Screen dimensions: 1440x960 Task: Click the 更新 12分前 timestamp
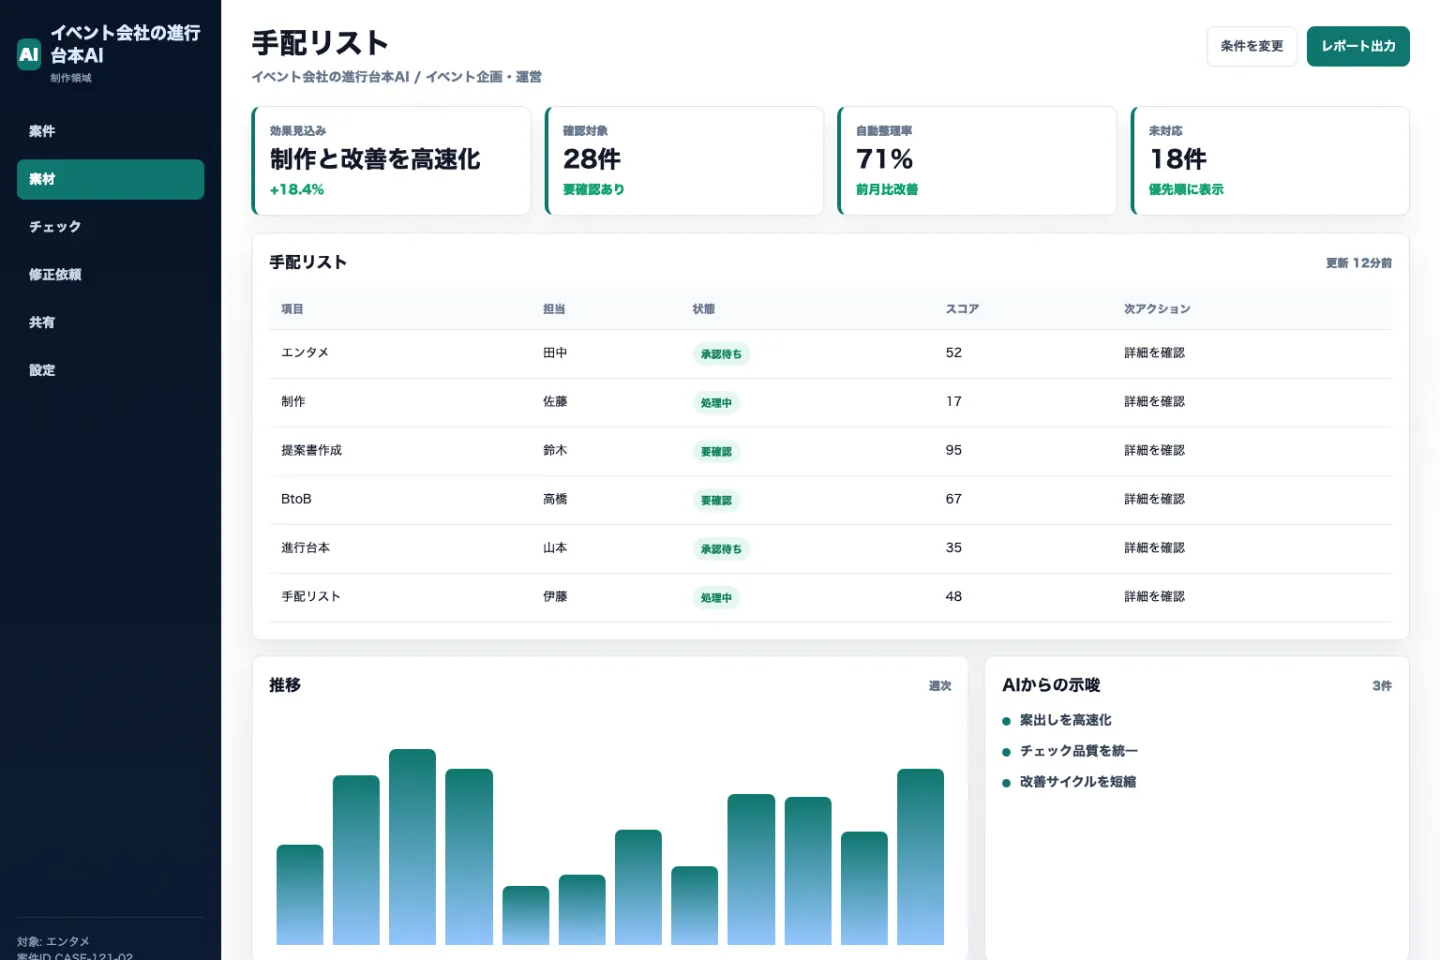coord(1358,263)
